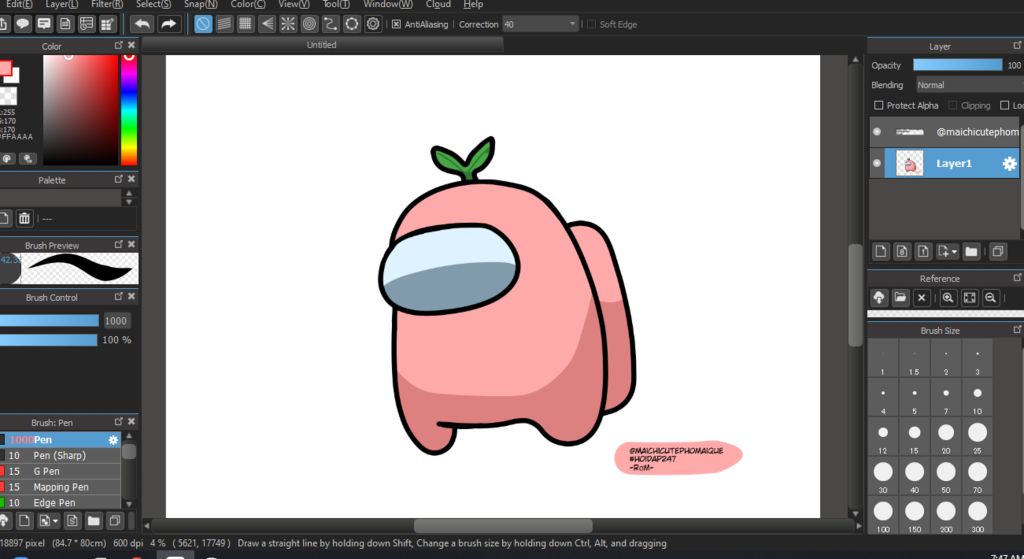
Task: Expand the add bitmap brush dropdown
Action: [x=56, y=520]
